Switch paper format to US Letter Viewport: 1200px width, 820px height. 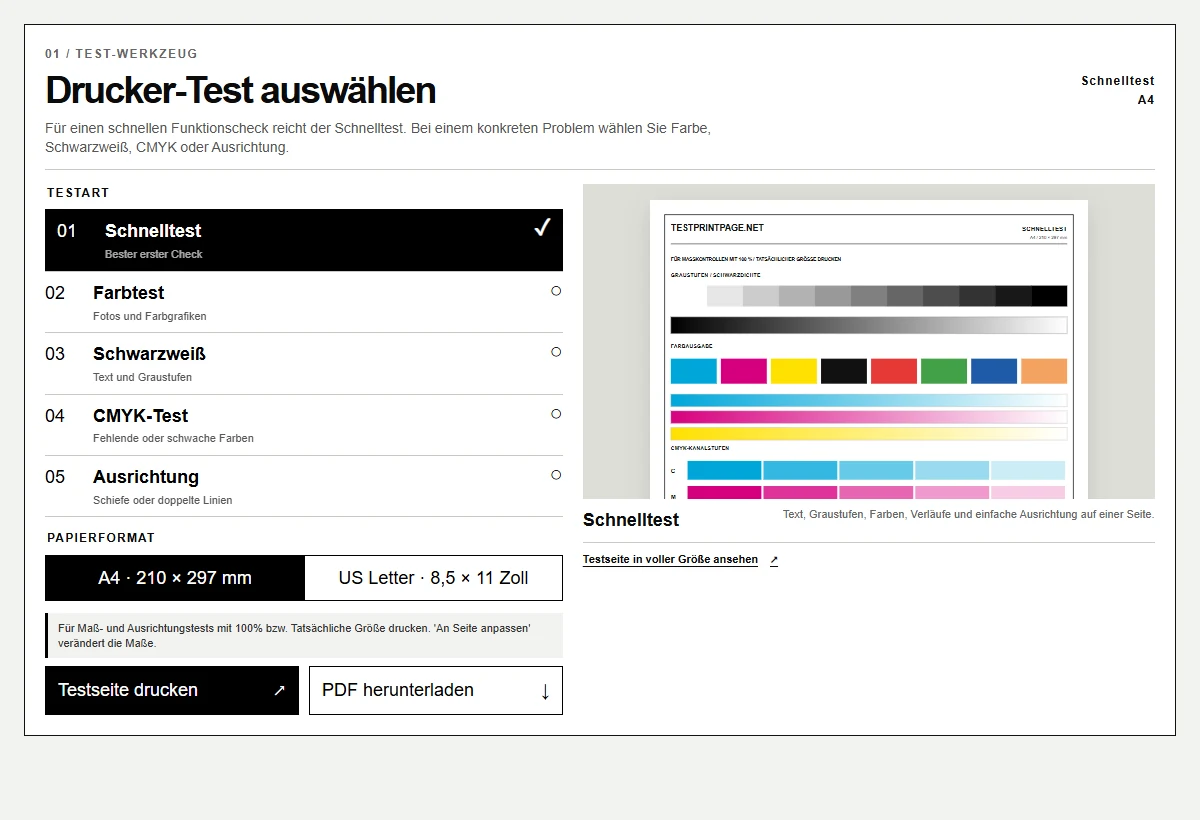[x=433, y=578]
